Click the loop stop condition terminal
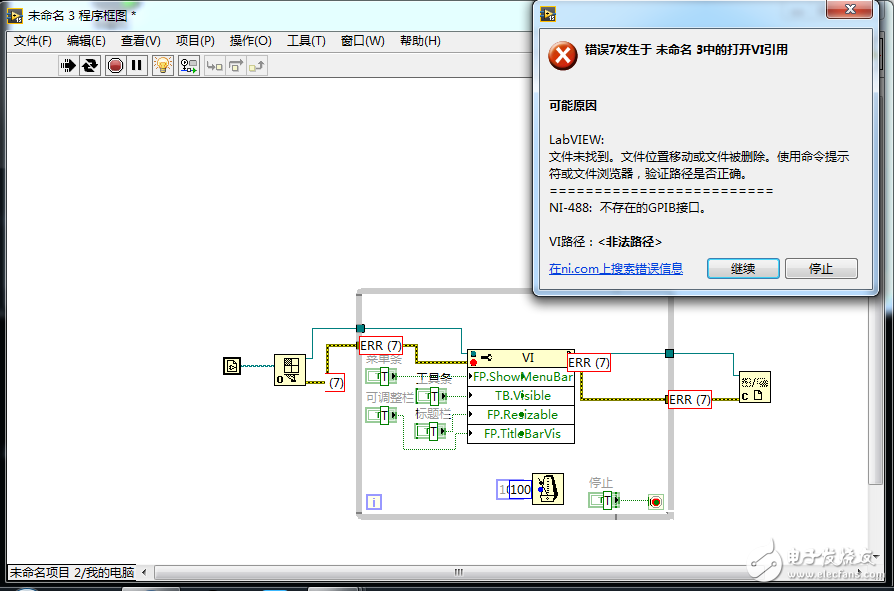Screen dimensions: 894x591 [656, 502]
